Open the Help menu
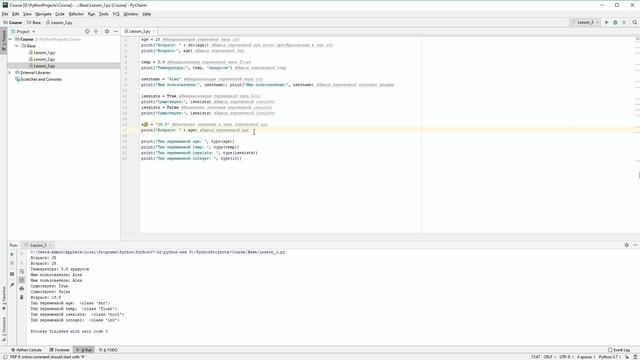 147,14
